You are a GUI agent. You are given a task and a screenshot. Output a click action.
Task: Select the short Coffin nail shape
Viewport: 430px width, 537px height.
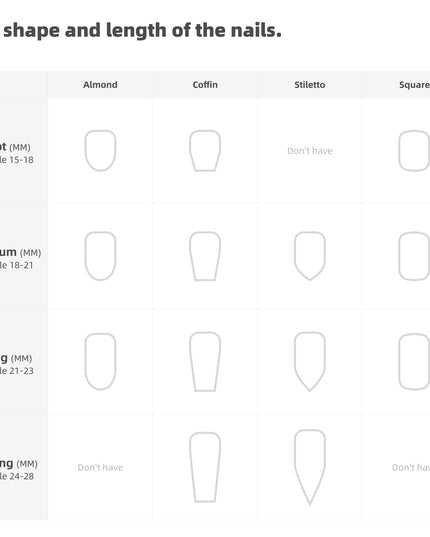coord(205,150)
